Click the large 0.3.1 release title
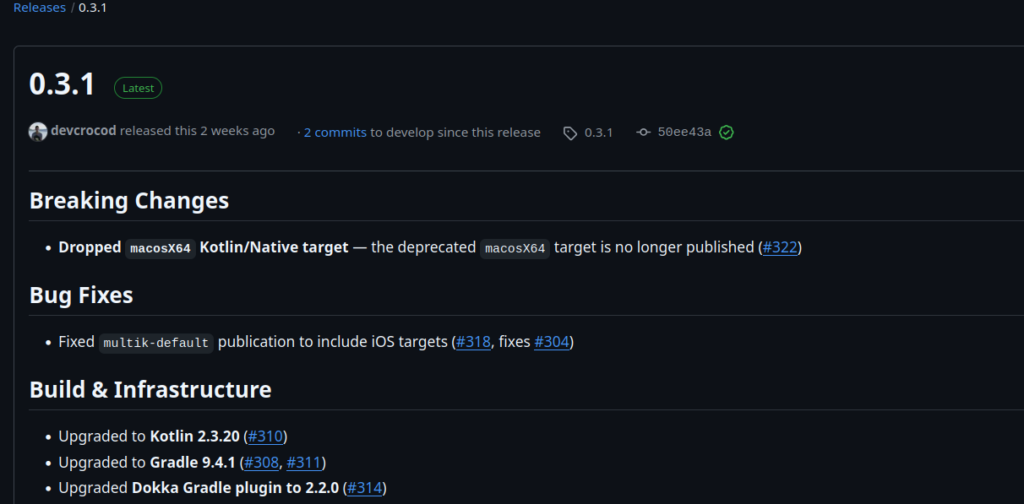This screenshot has width=1024, height=504. (x=62, y=85)
